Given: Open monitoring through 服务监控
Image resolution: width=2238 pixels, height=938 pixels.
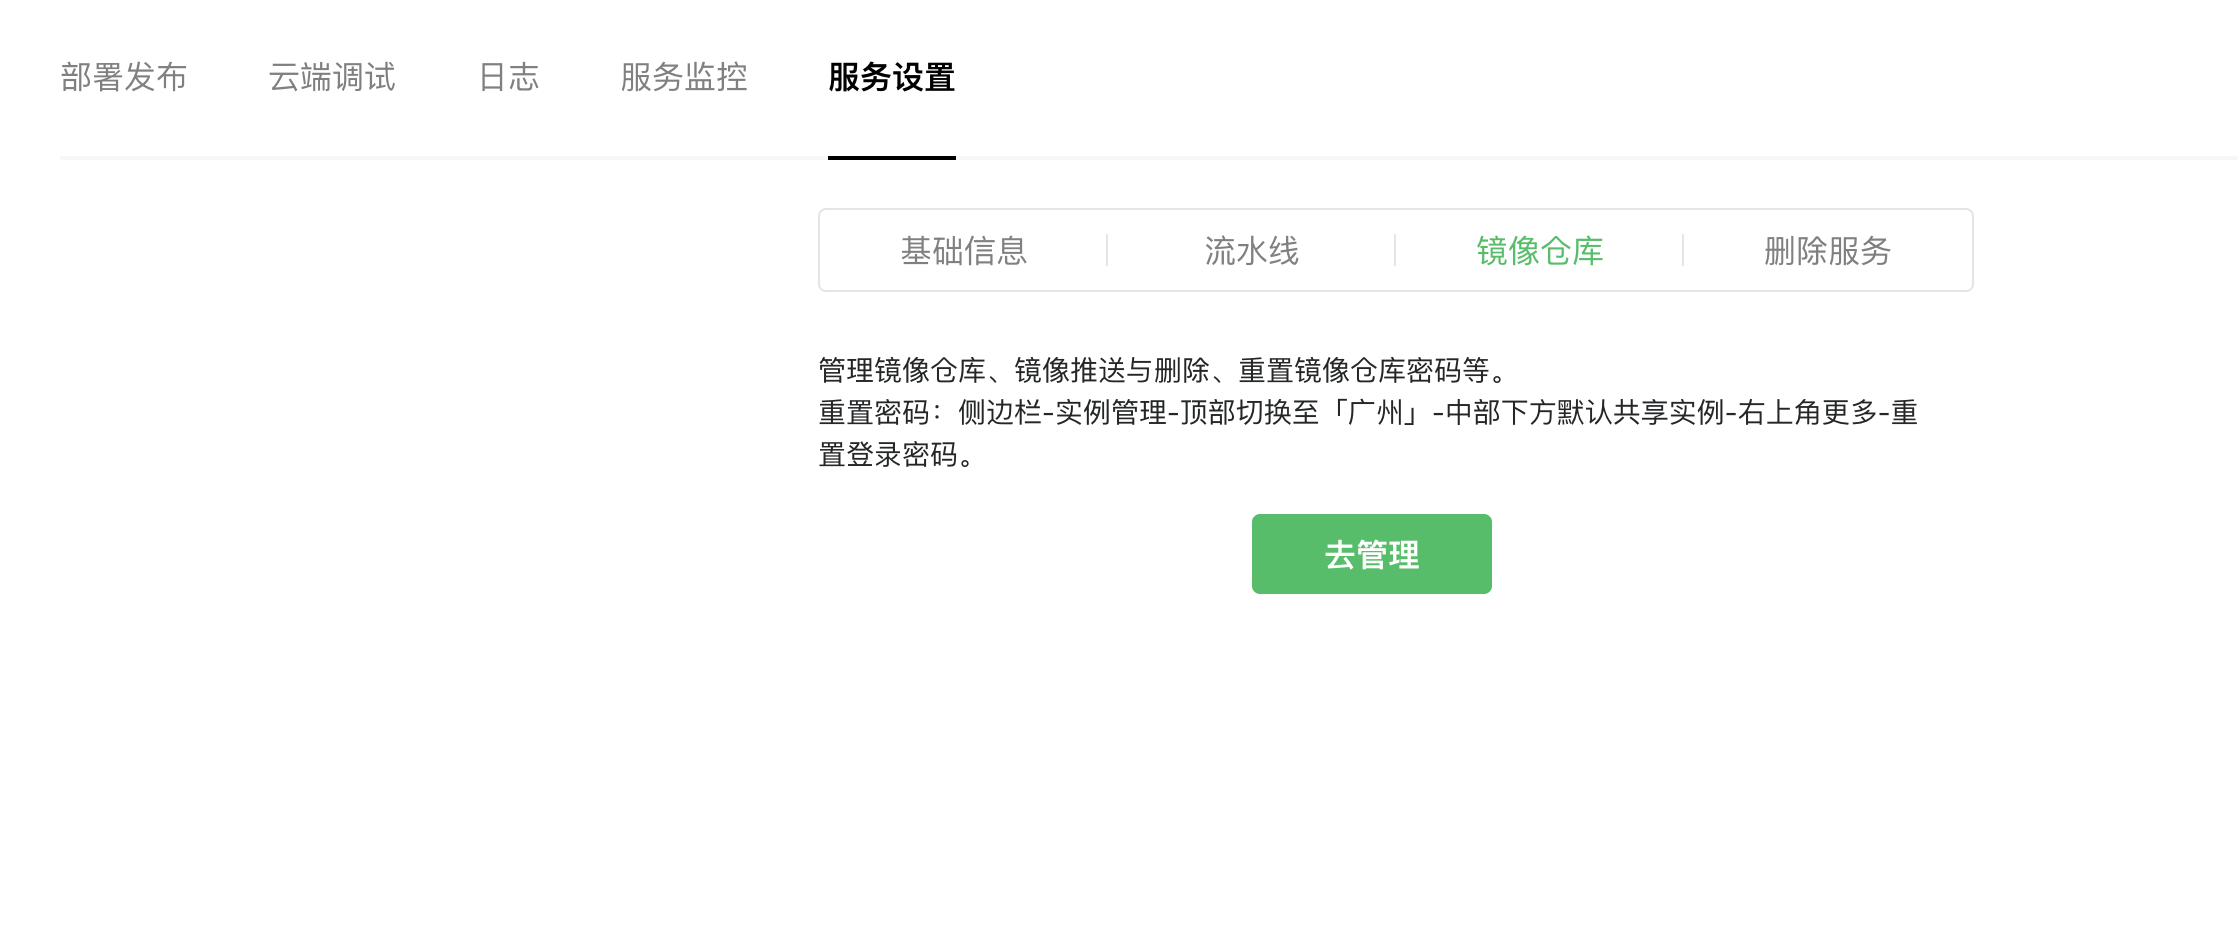Looking at the screenshot, I should (x=684, y=77).
